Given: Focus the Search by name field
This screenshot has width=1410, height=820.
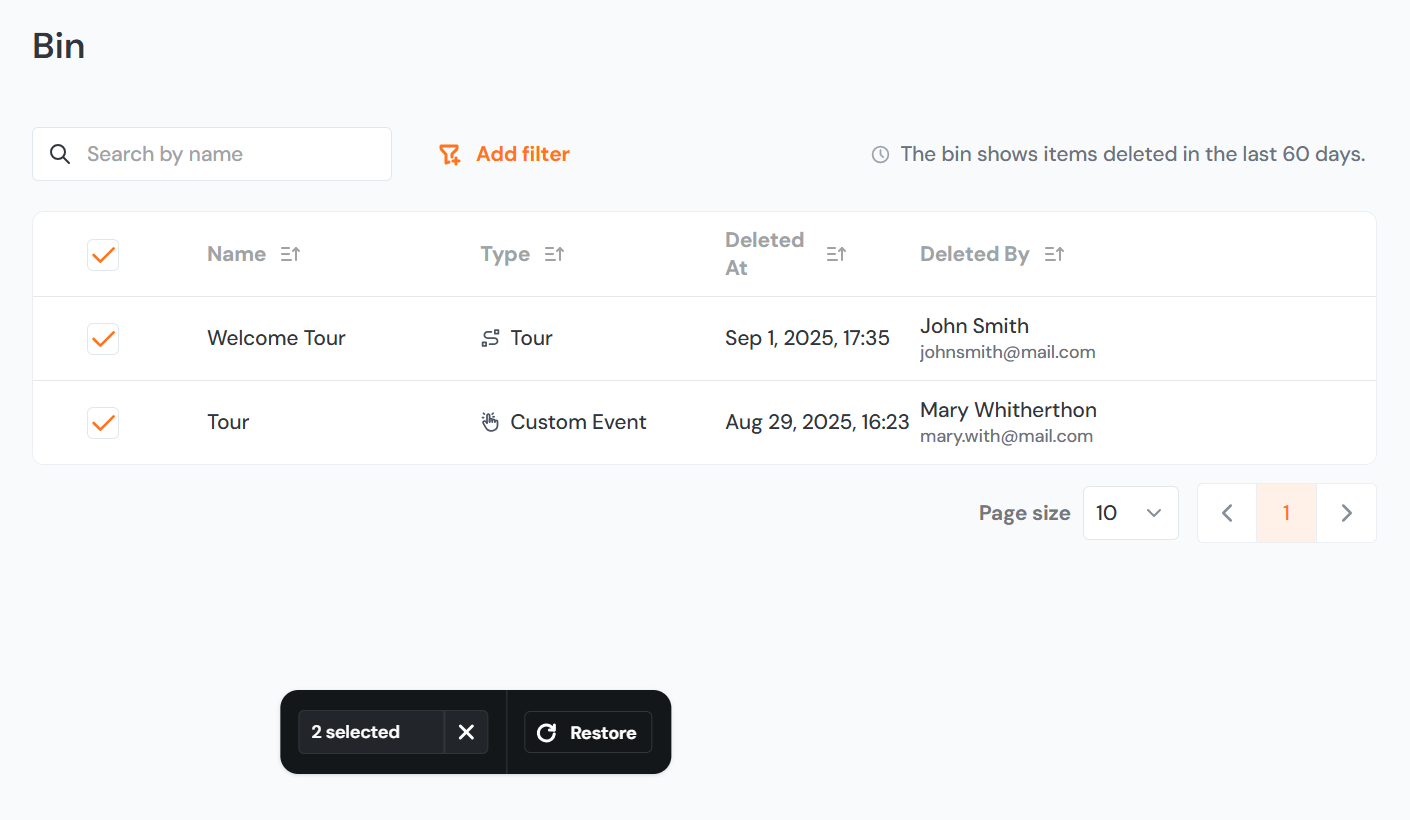Looking at the screenshot, I should 212,154.
